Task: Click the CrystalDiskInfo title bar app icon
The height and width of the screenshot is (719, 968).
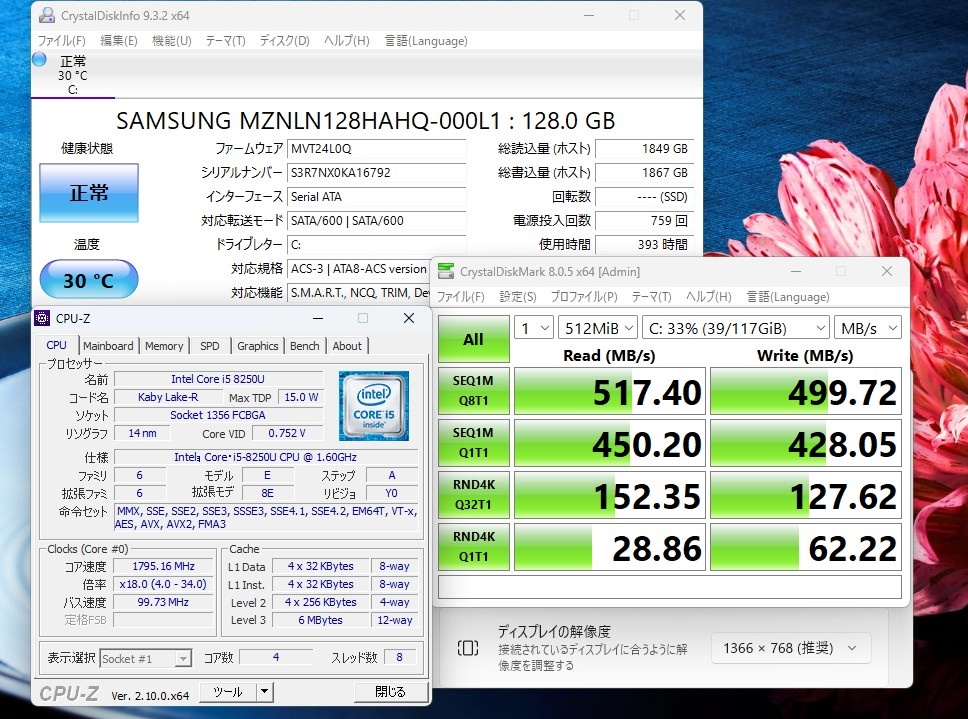Action: coord(46,15)
